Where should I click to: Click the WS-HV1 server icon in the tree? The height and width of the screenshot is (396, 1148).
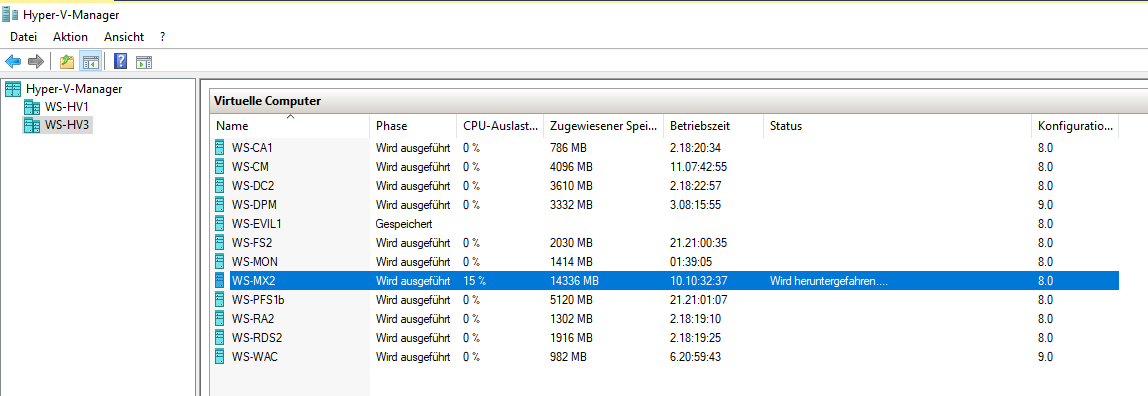pos(32,108)
